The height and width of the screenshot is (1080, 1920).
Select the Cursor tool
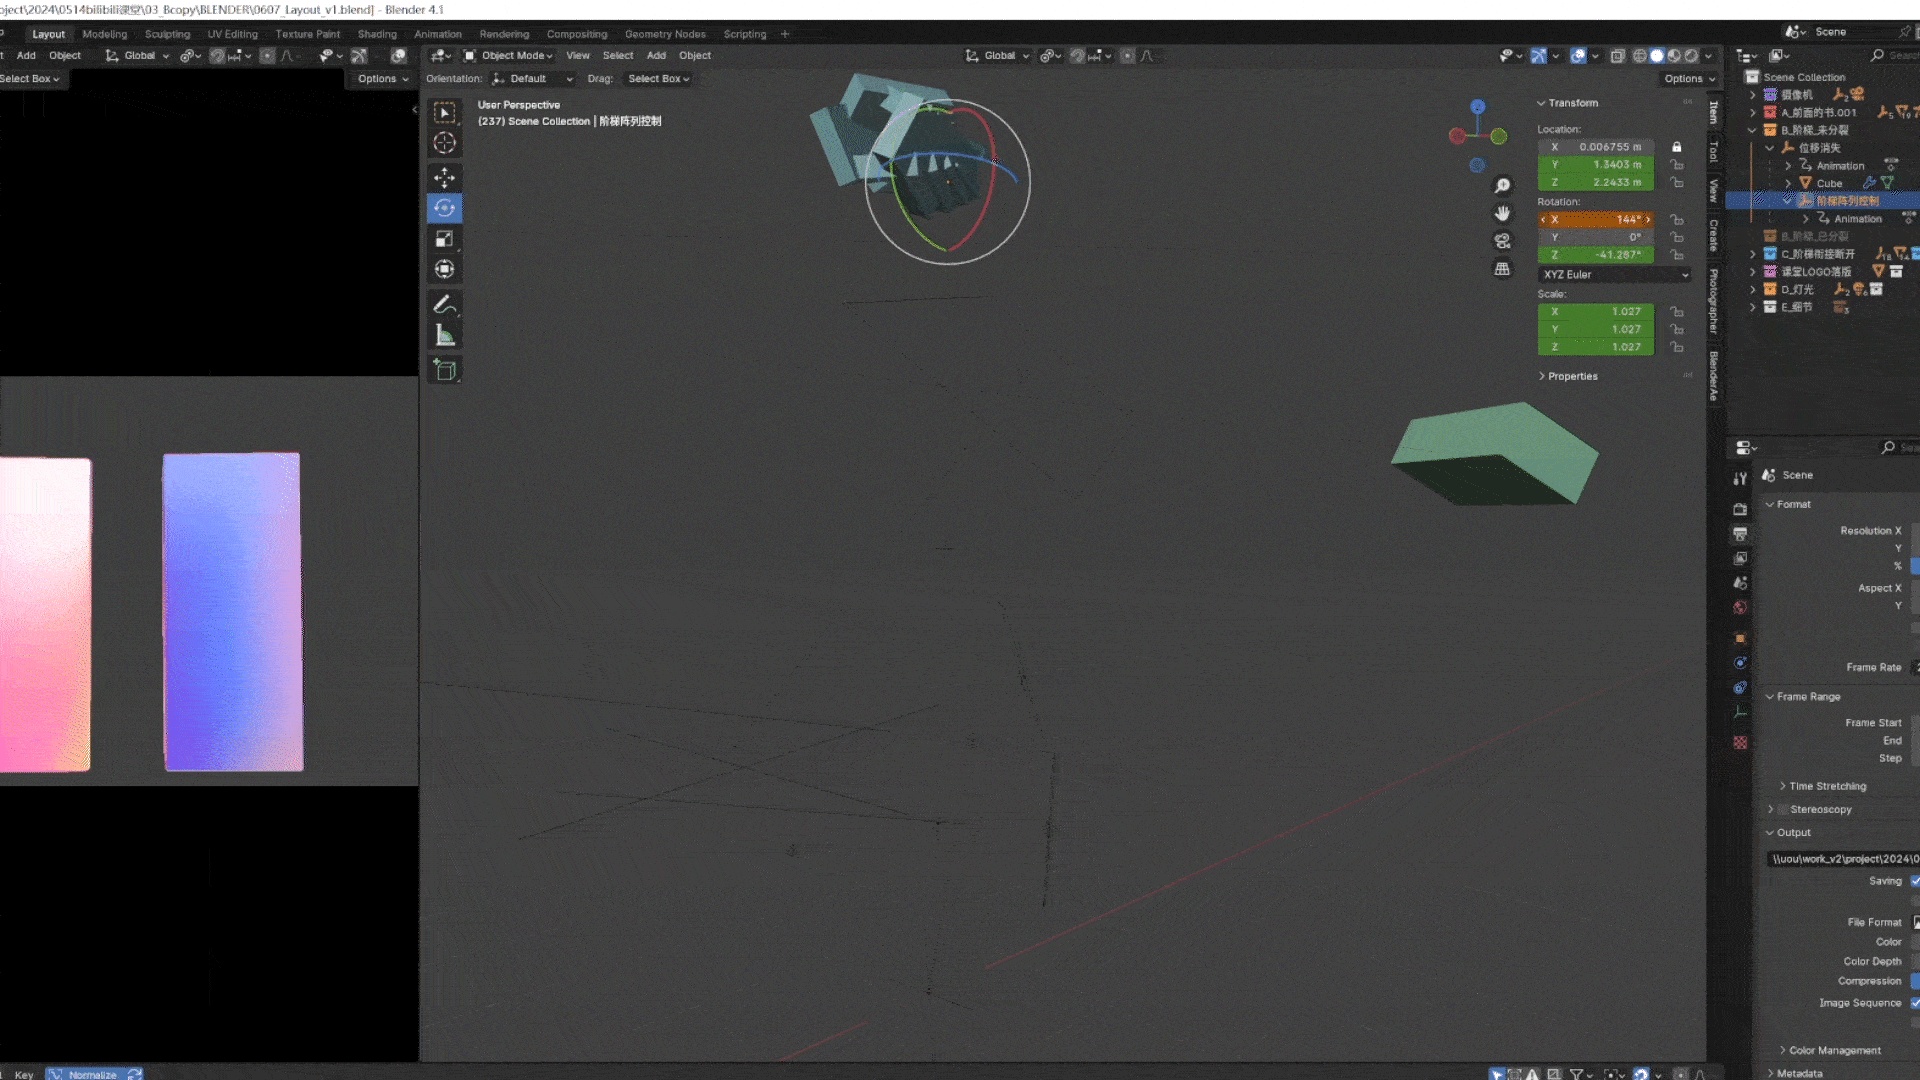444,143
